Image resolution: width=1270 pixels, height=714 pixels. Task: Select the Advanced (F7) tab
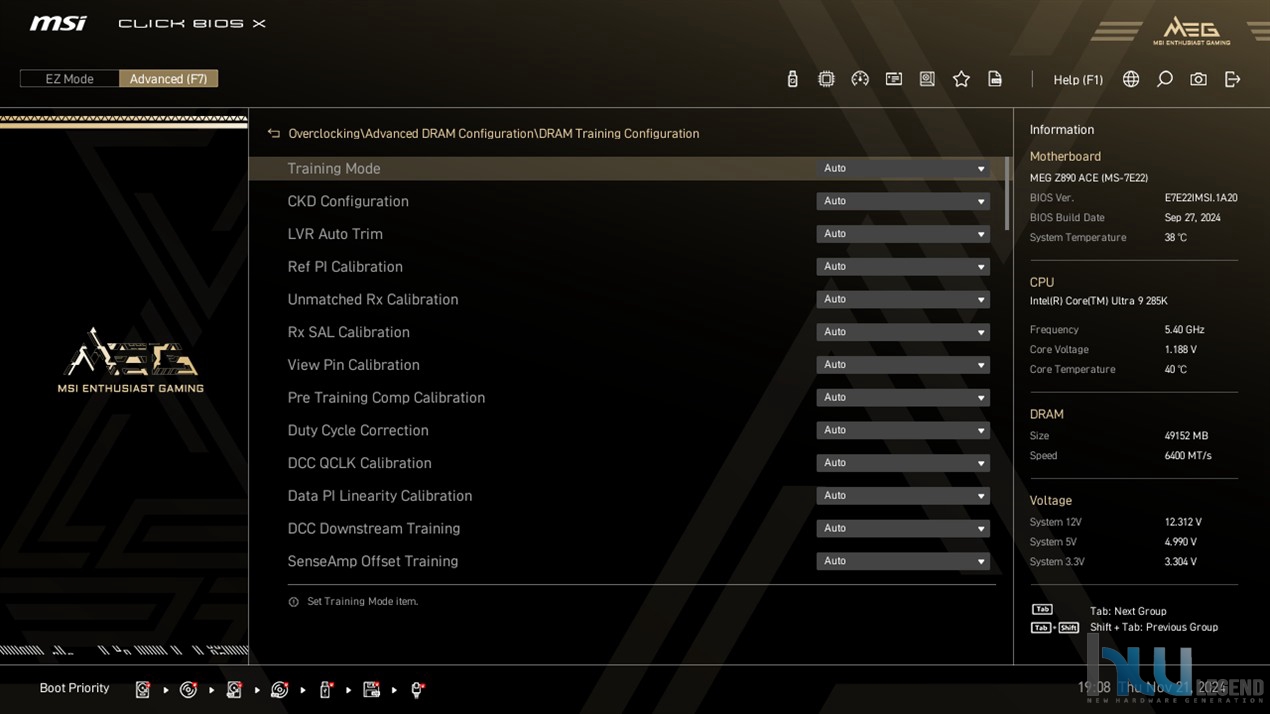tap(168, 79)
